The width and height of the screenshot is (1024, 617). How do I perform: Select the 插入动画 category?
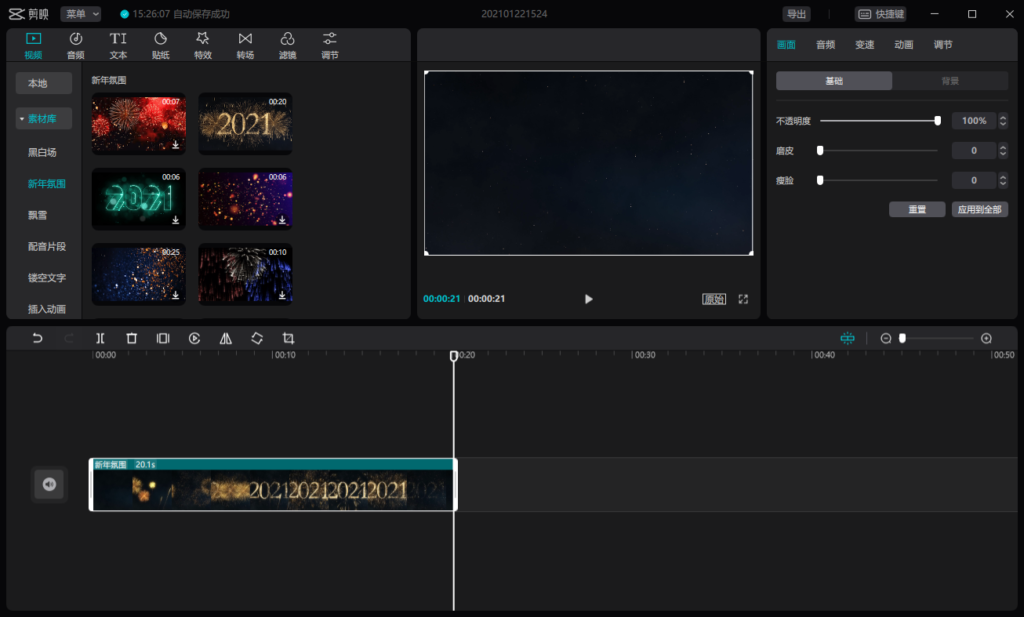point(46,309)
